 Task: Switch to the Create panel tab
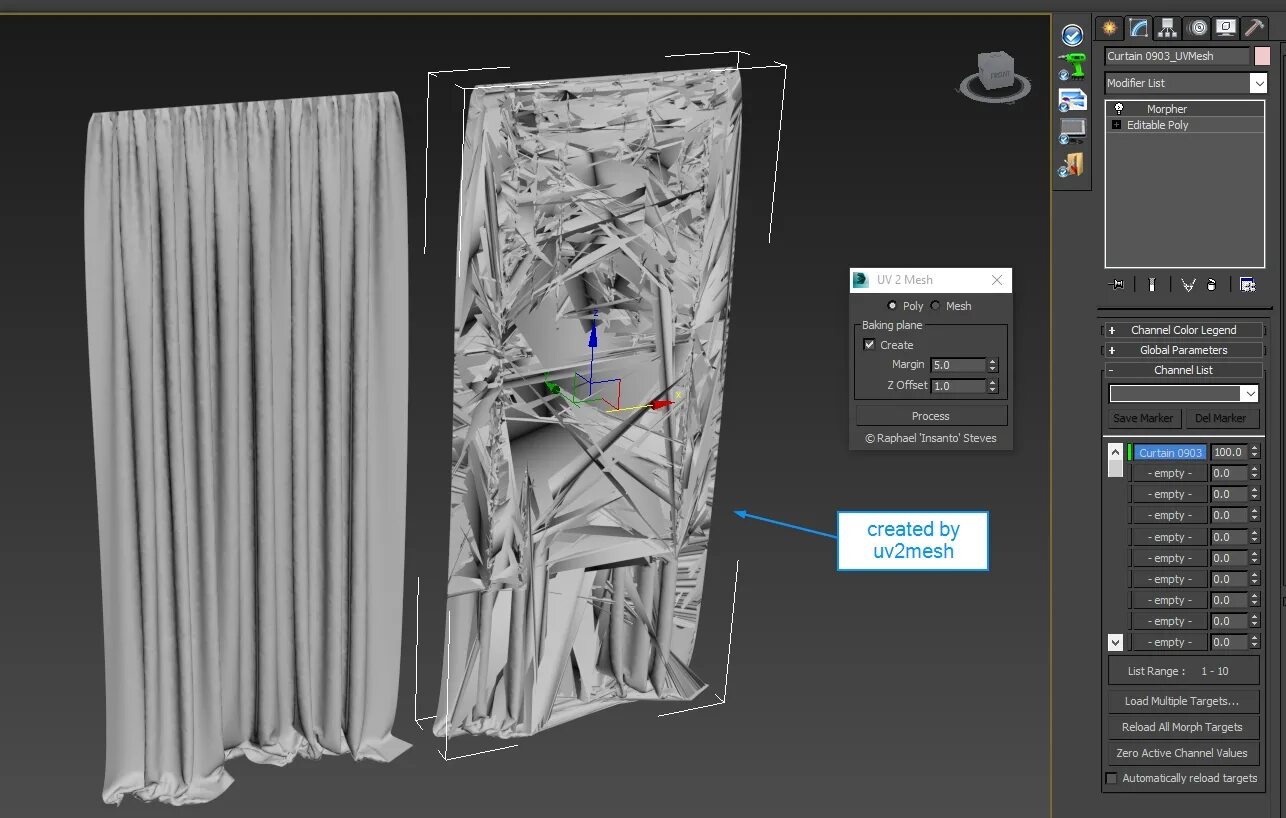(1109, 27)
